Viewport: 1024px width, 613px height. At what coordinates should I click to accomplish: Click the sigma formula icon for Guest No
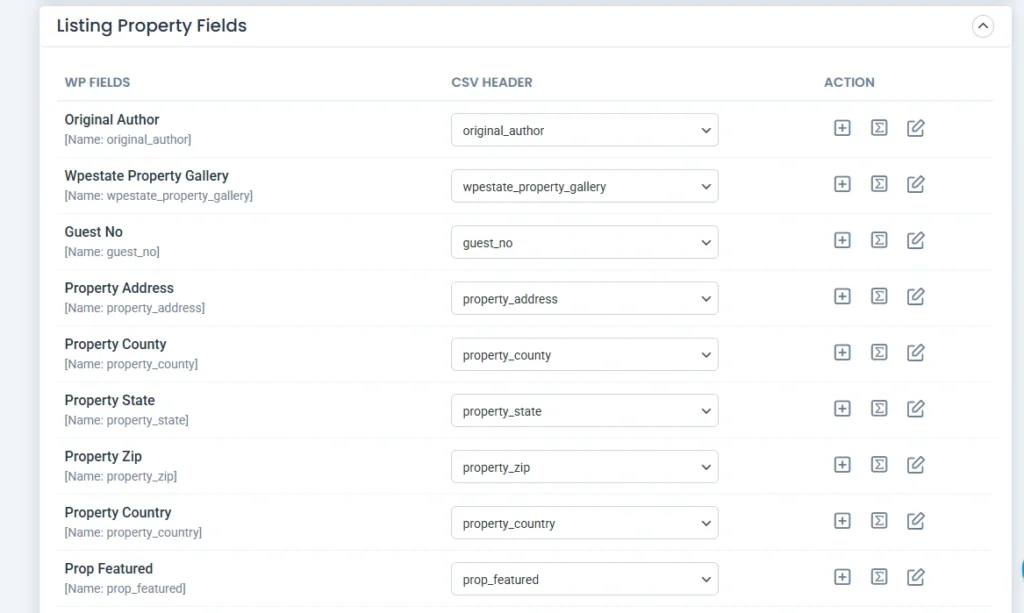click(879, 240)
